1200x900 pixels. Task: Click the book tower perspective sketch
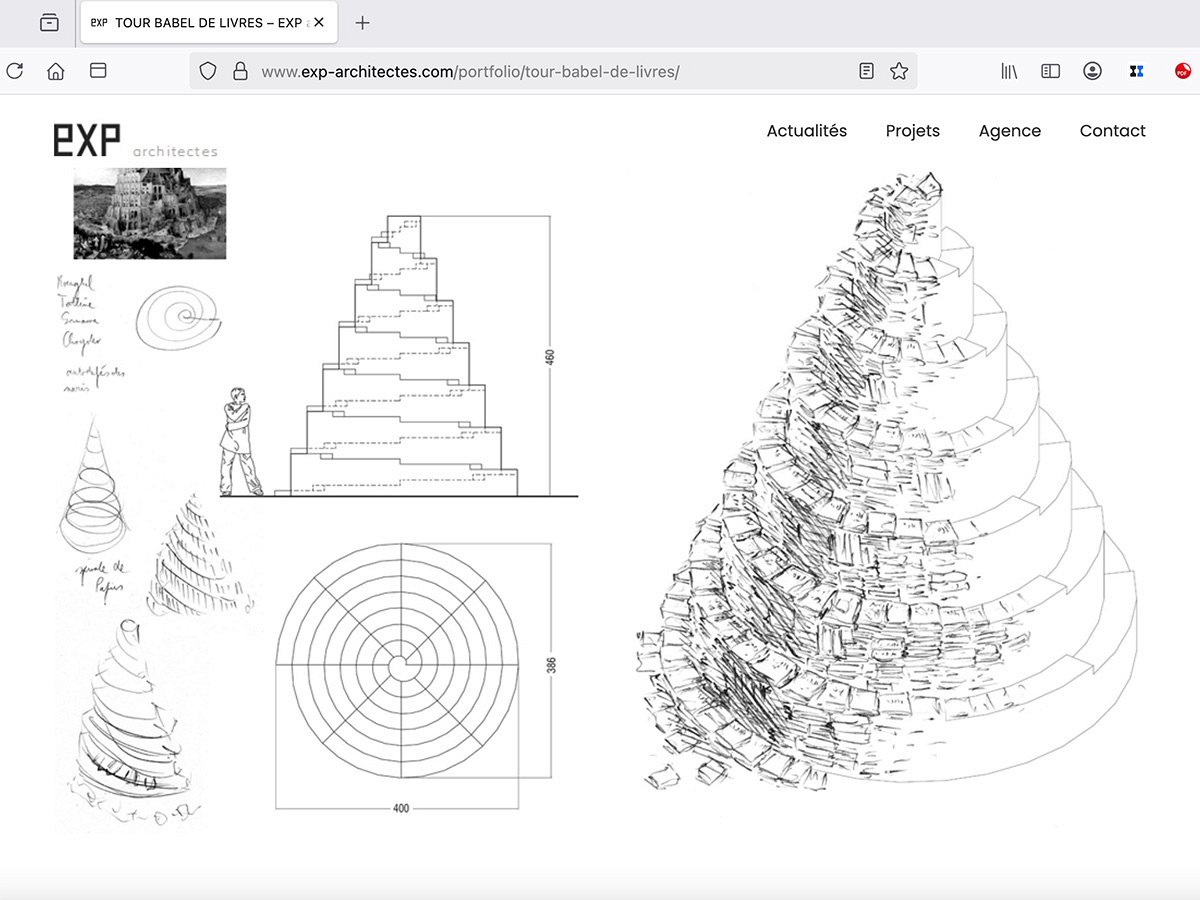[886, 480]
